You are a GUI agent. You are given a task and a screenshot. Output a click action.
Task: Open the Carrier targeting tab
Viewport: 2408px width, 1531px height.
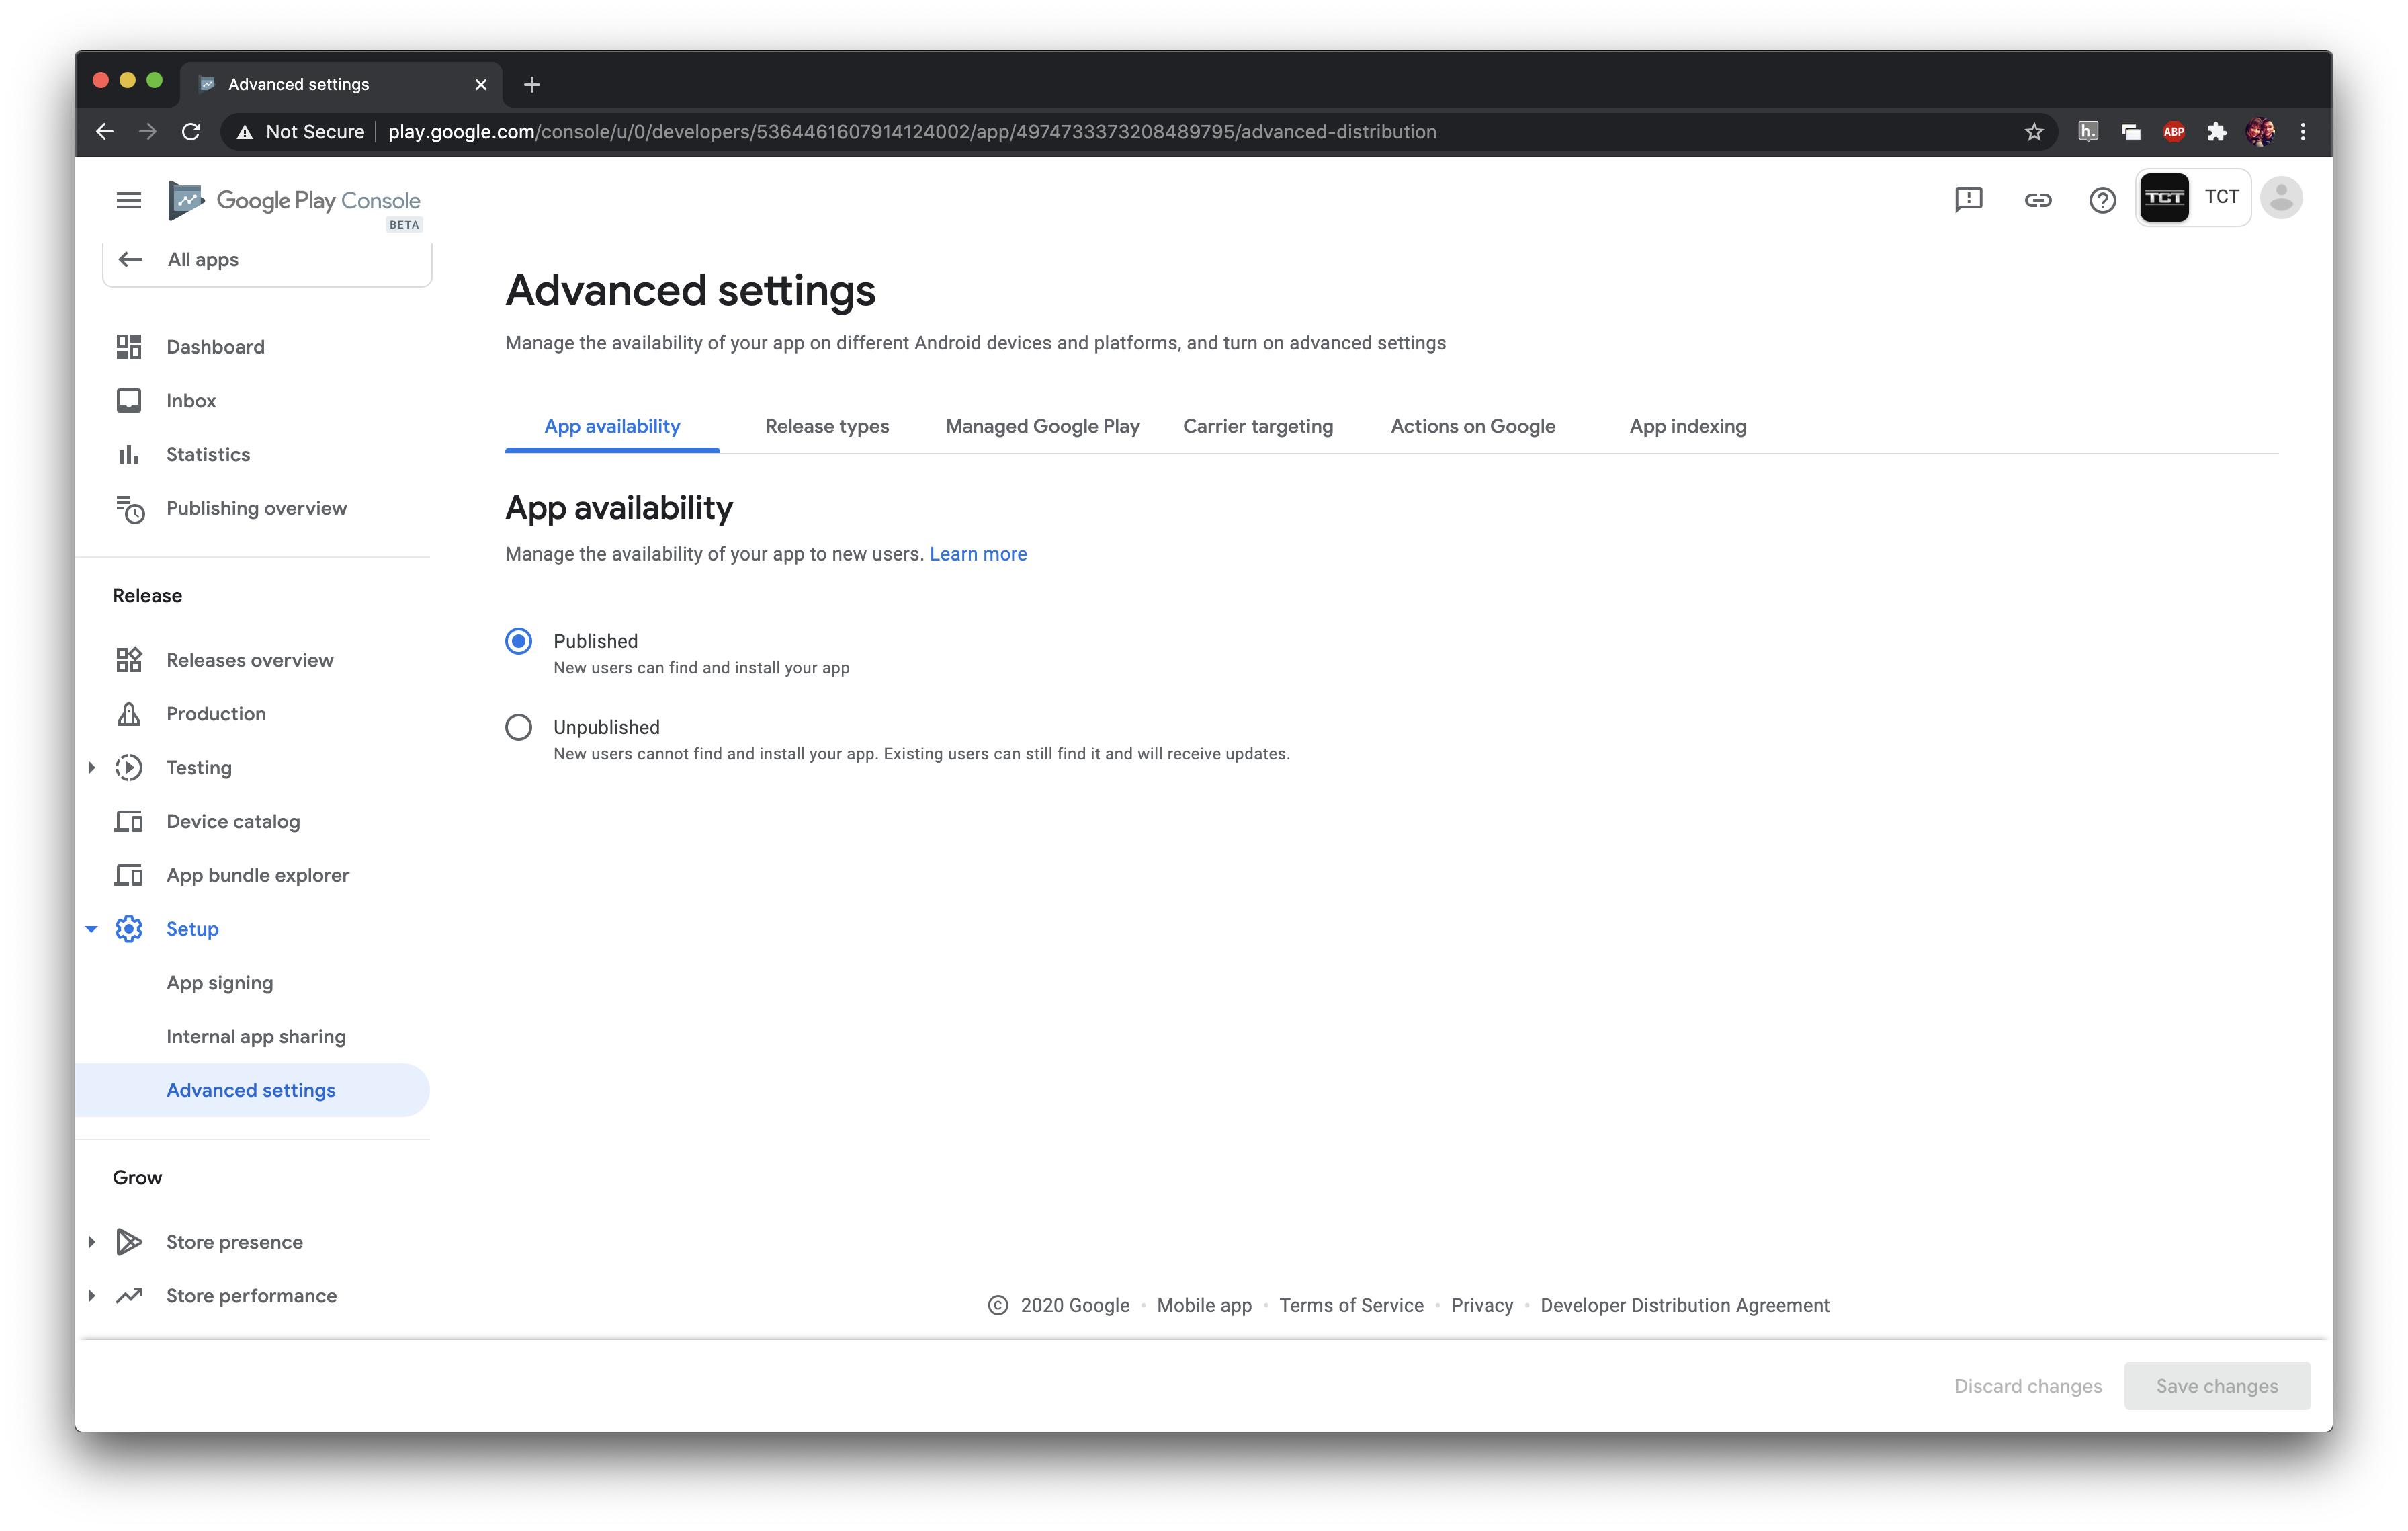click(1257, 426)
